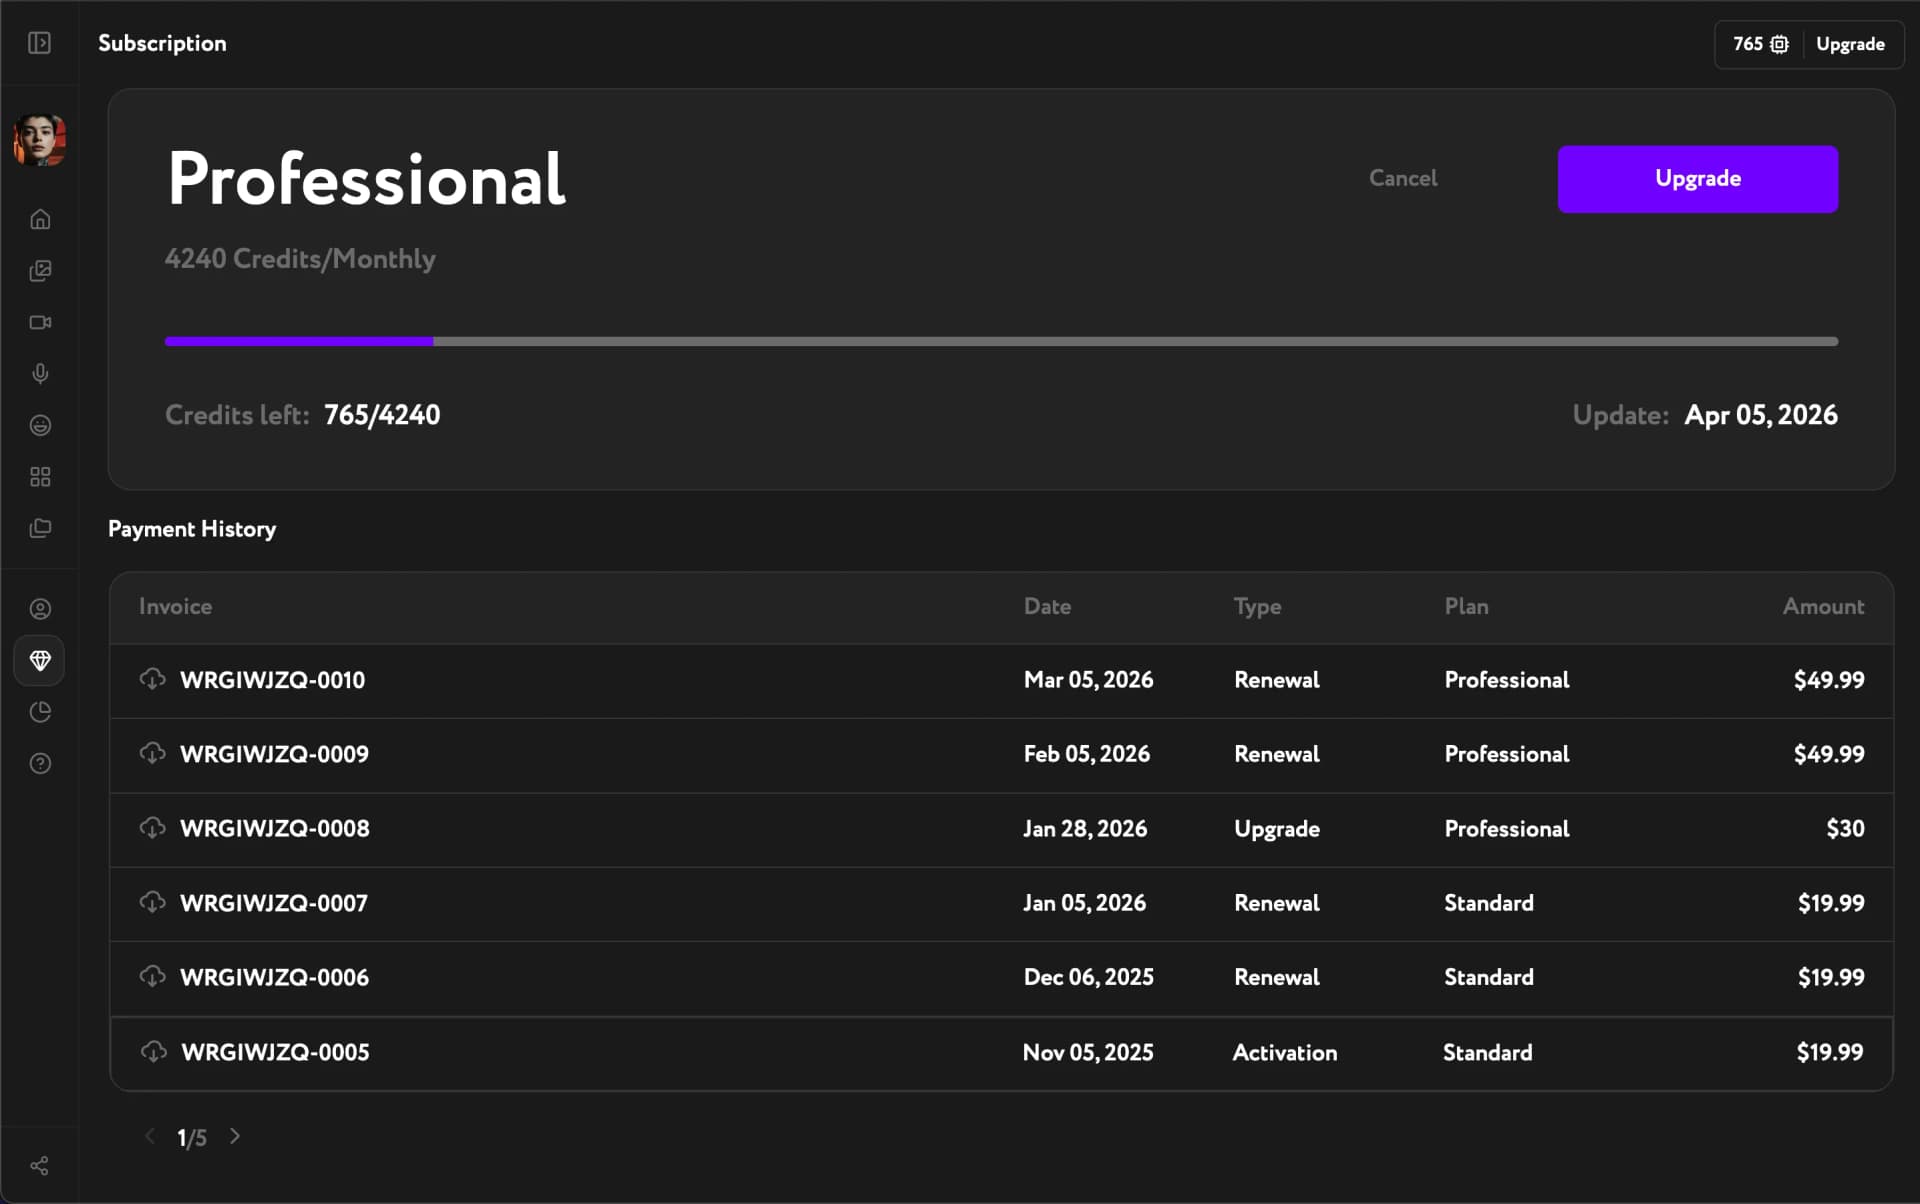Download invoice WRGIWJZQ-0008
The image size is (1920, 1204).
click(x=152, y=828)
